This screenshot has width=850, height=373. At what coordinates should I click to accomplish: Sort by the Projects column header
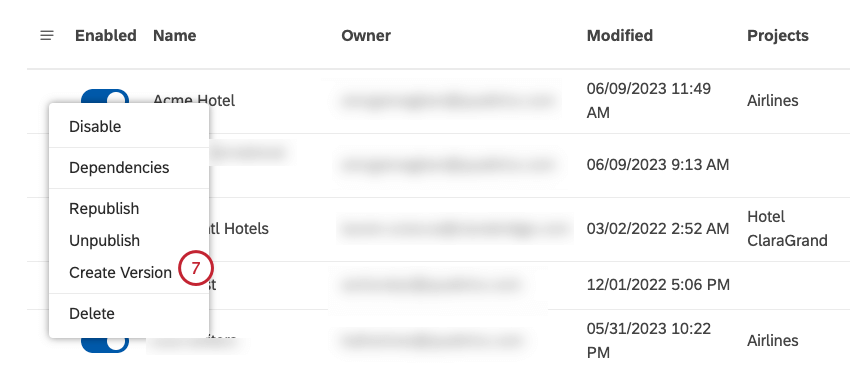pos(778,36)
